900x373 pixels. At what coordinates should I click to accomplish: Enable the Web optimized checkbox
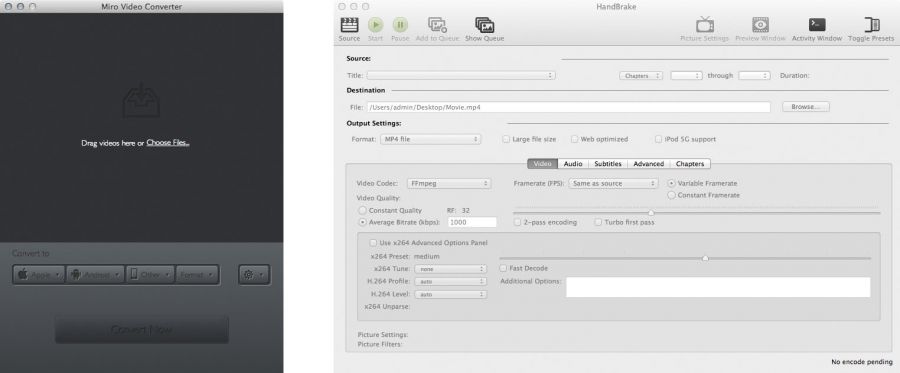click(575, 139)
